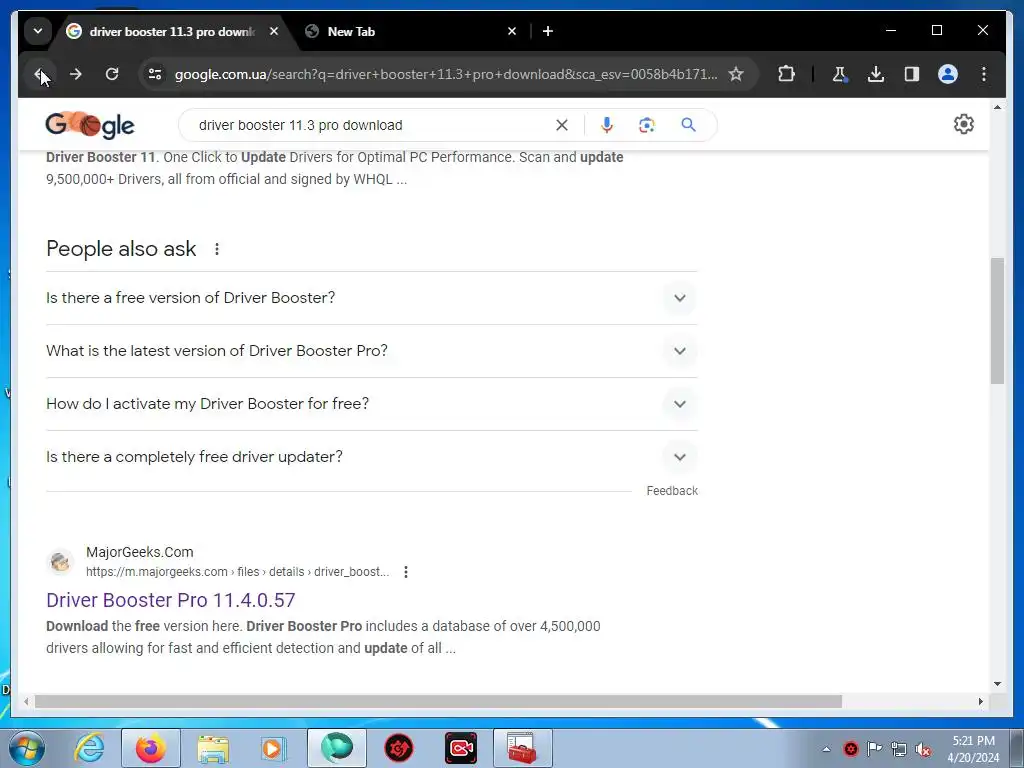Search by image with Google Lens
Image resolution: width=1024 pixels, height=768 pixels.
(x=647, y=125)
